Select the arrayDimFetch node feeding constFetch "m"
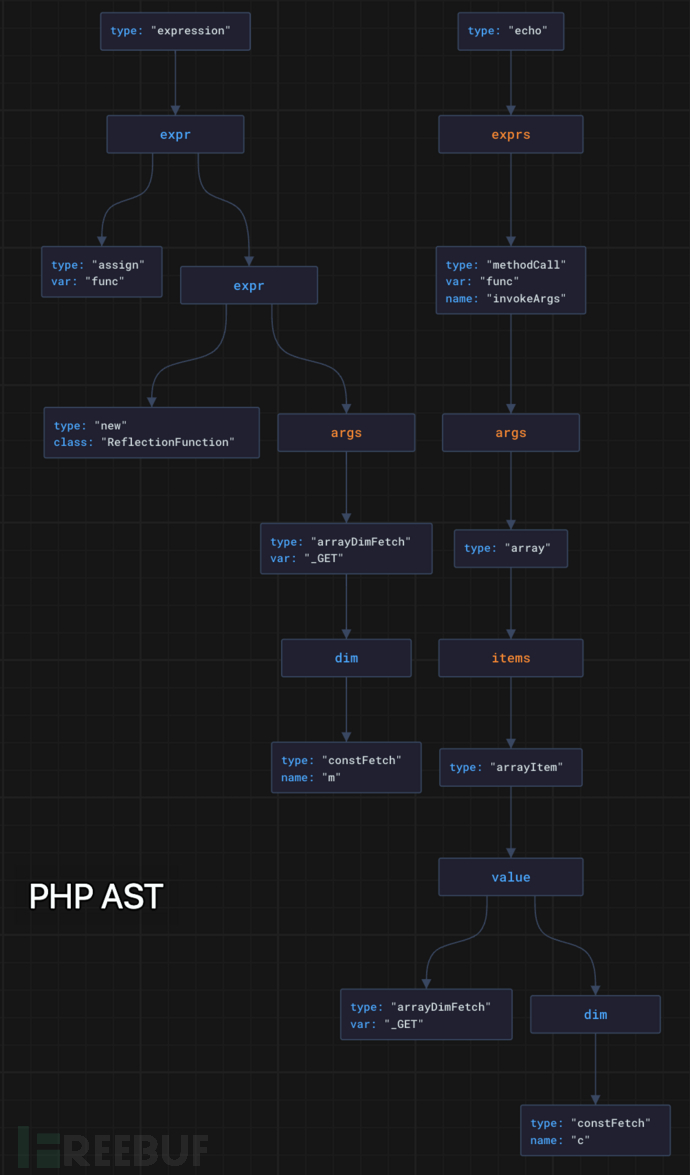This screenshot has height=1175, width=690. point(346,549)
